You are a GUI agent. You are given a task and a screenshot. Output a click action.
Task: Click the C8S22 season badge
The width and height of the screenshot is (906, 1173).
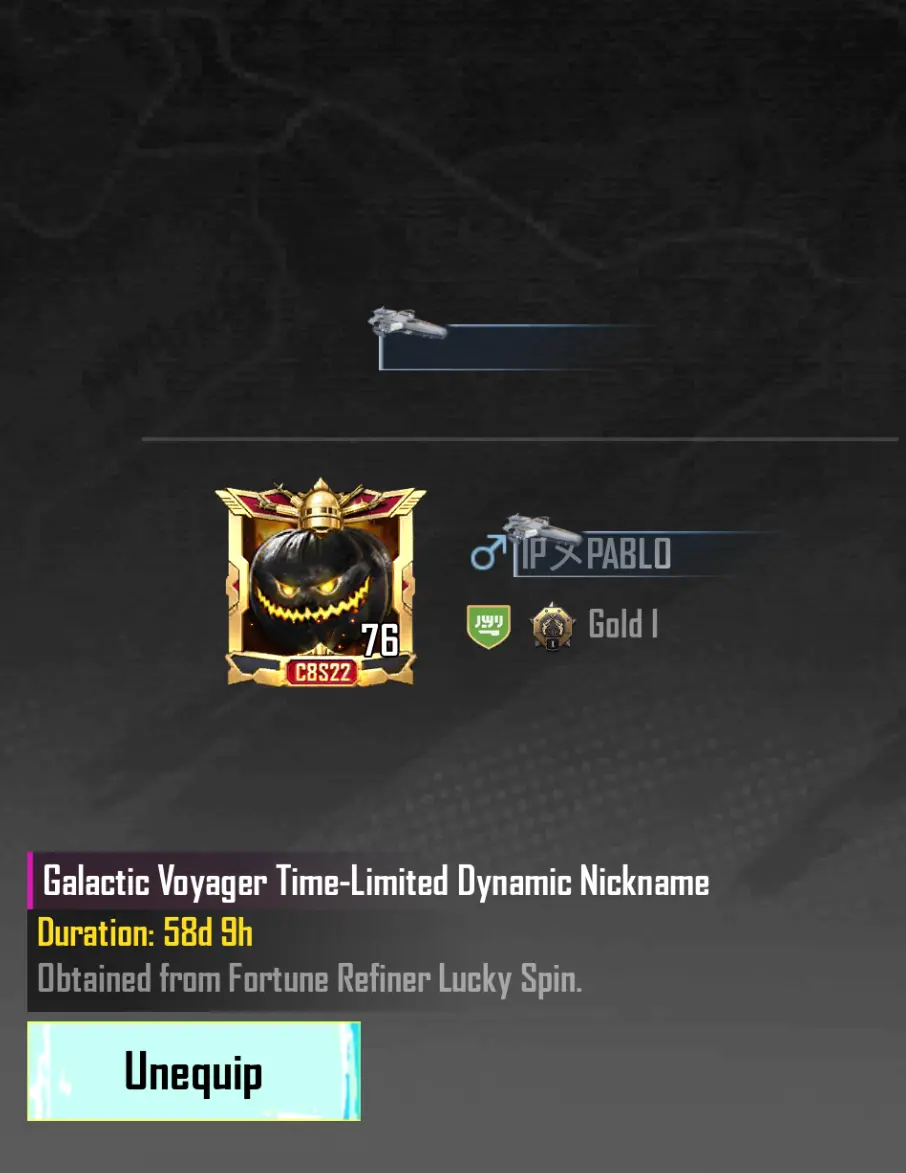(x=322, y=672)
